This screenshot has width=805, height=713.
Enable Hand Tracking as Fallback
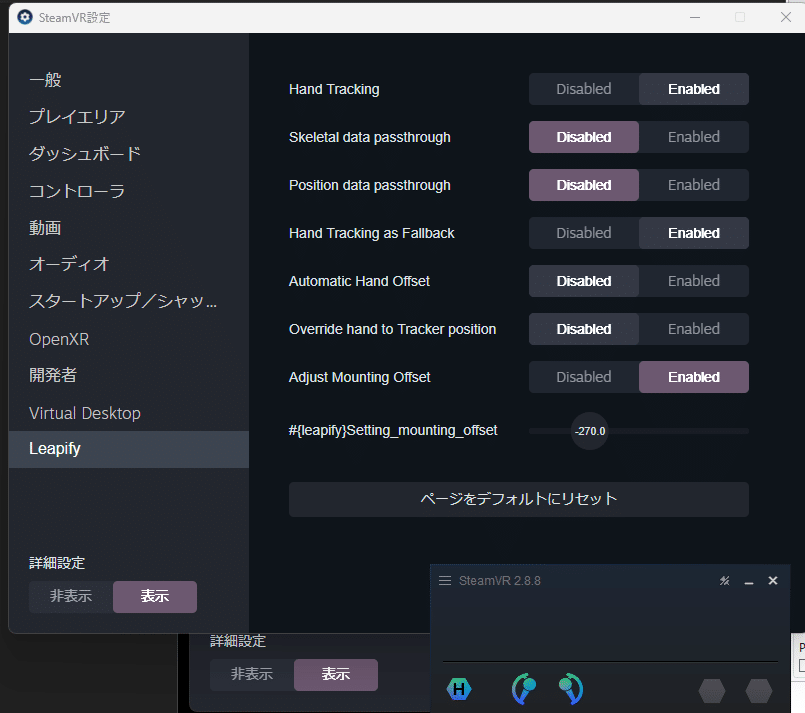tap(694, 233)
